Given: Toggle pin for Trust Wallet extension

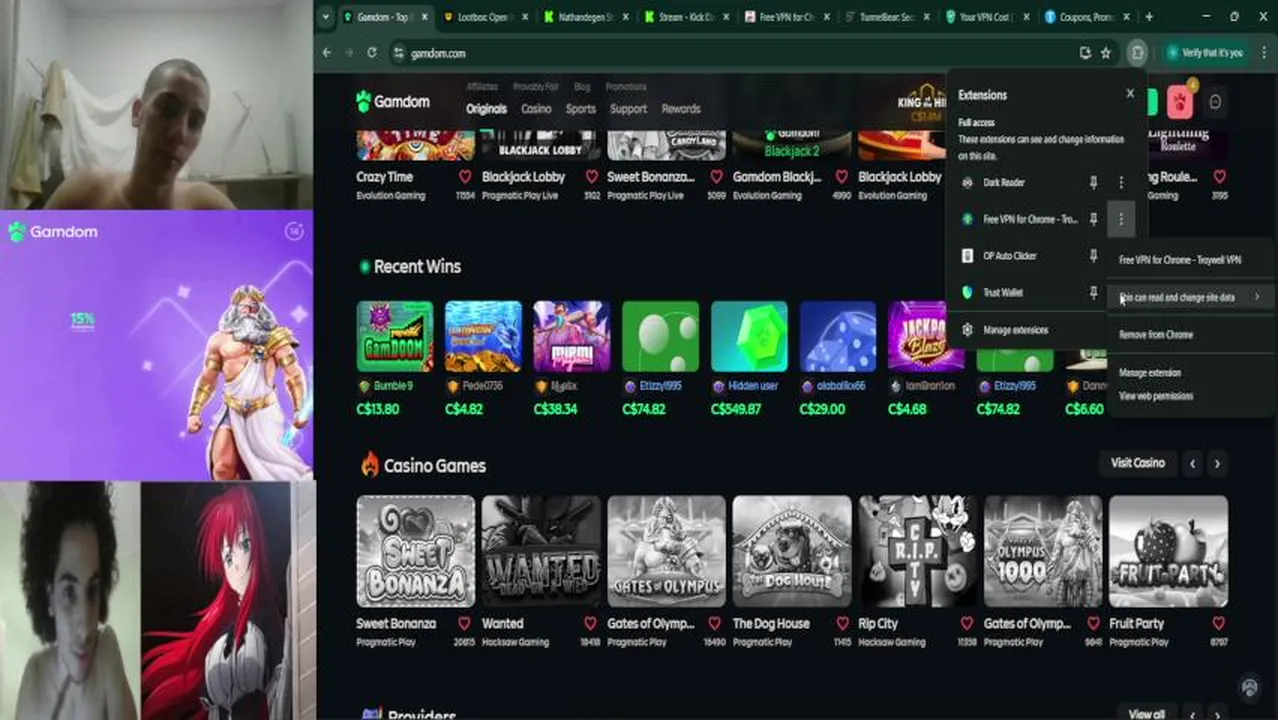Looking at the screenshot, I should point(1093,293).
